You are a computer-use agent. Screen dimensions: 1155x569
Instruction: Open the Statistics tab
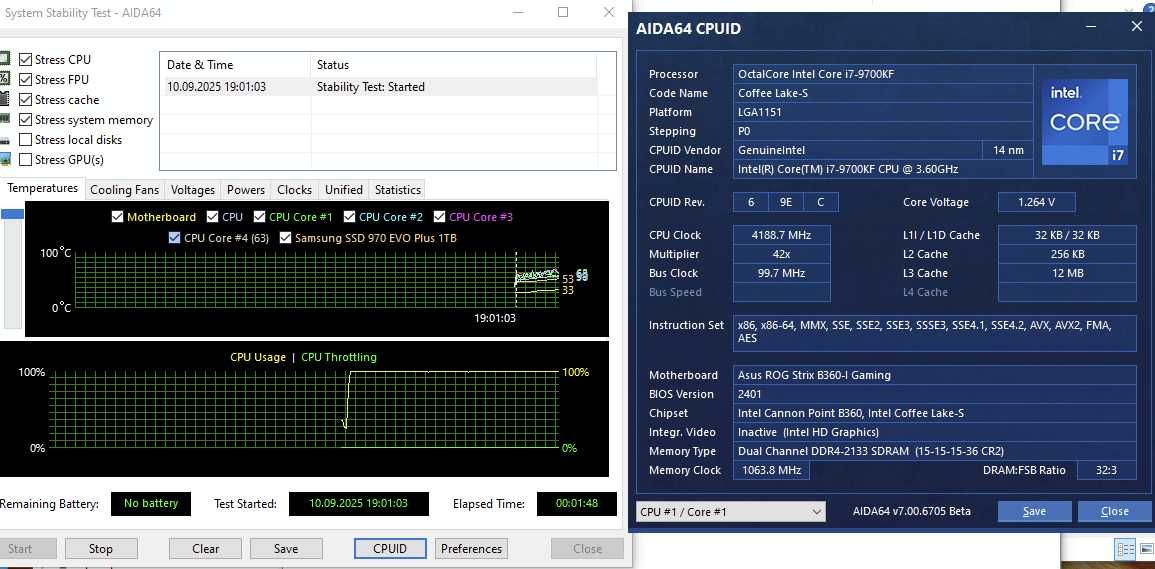(398, 189)
